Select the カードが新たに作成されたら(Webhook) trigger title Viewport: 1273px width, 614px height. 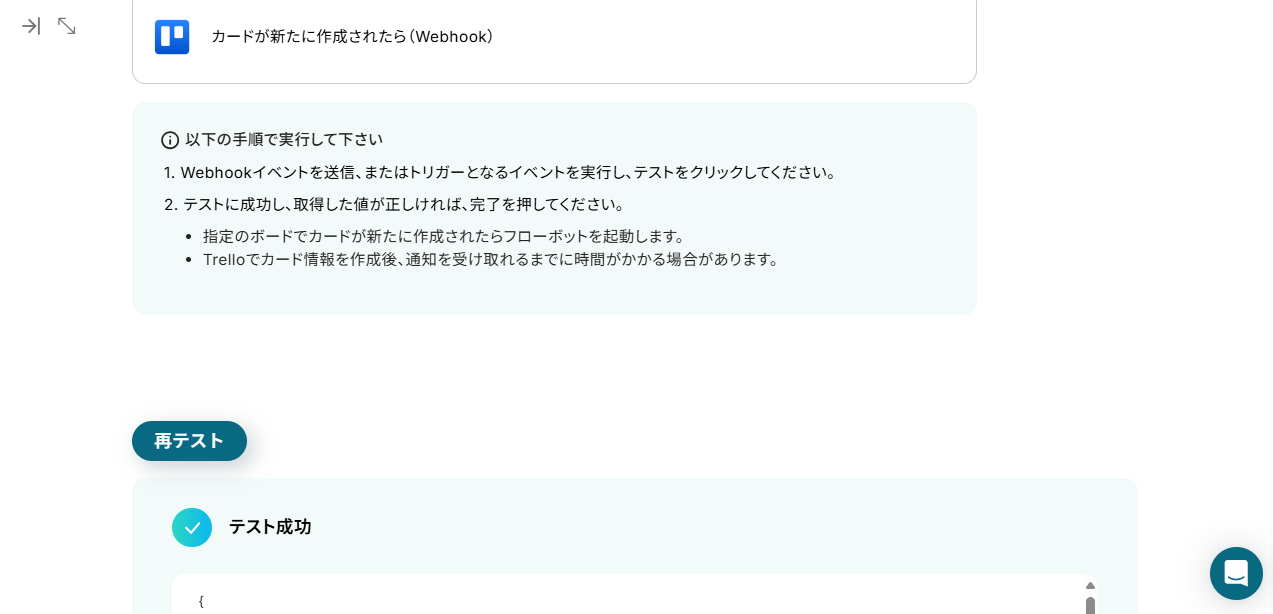352,37
